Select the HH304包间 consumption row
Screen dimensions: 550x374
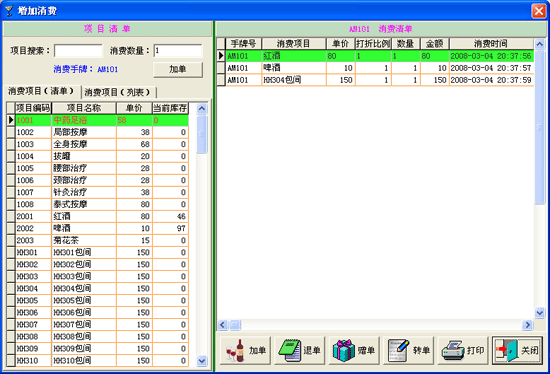tap(375, 80)
